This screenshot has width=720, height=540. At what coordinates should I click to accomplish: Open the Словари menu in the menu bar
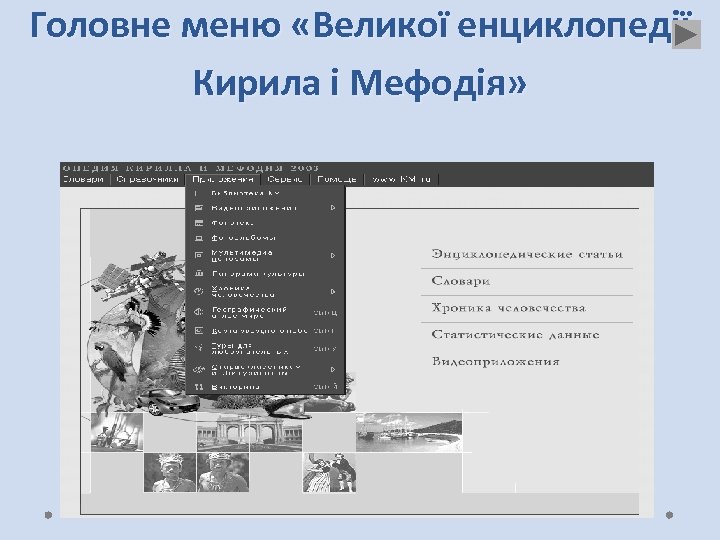pyautogui.click(x=84, y=180)
